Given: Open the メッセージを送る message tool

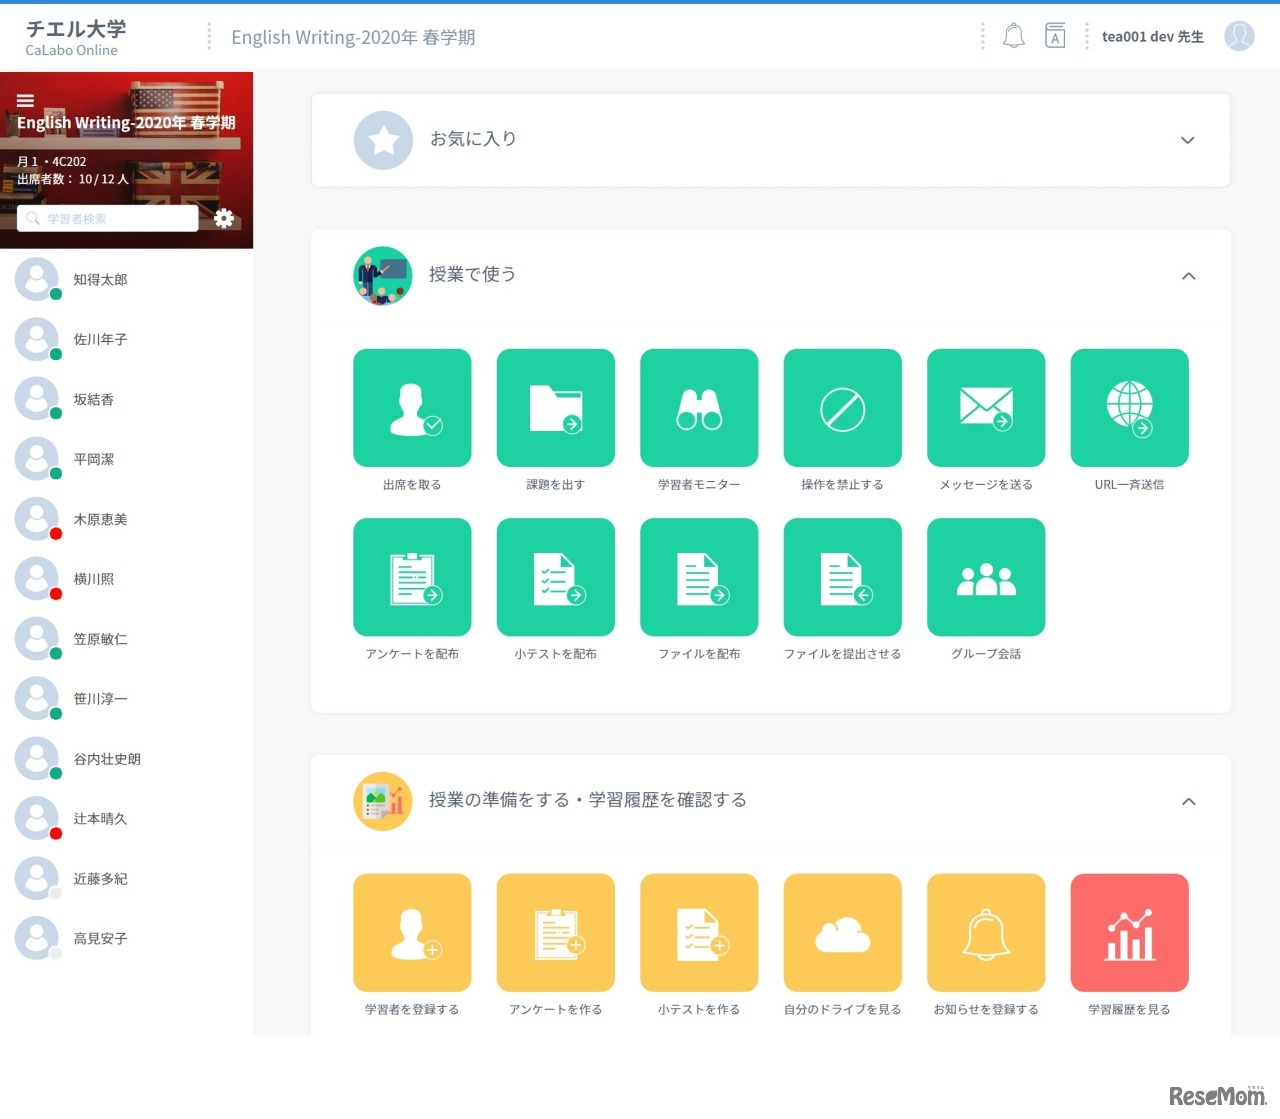Looking at the screenshot, I should point(986,408).
